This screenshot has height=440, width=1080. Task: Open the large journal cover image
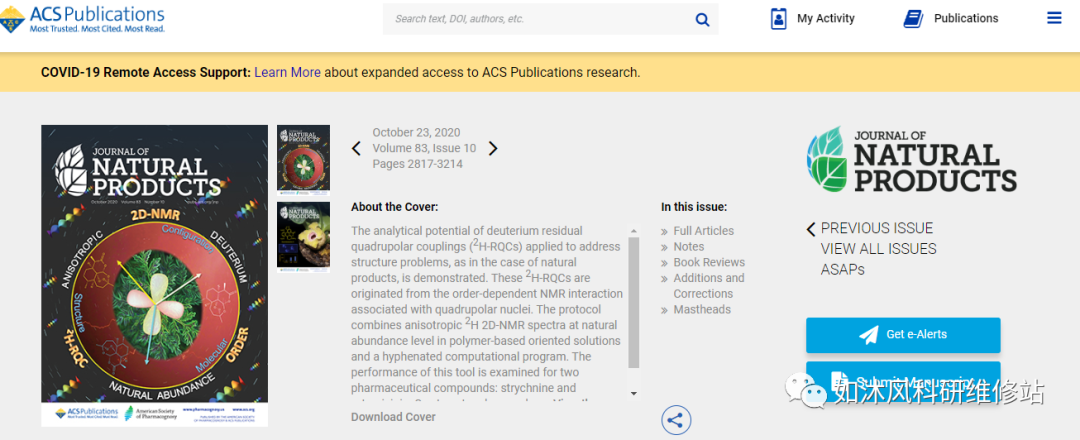click(x=154, y=275)
